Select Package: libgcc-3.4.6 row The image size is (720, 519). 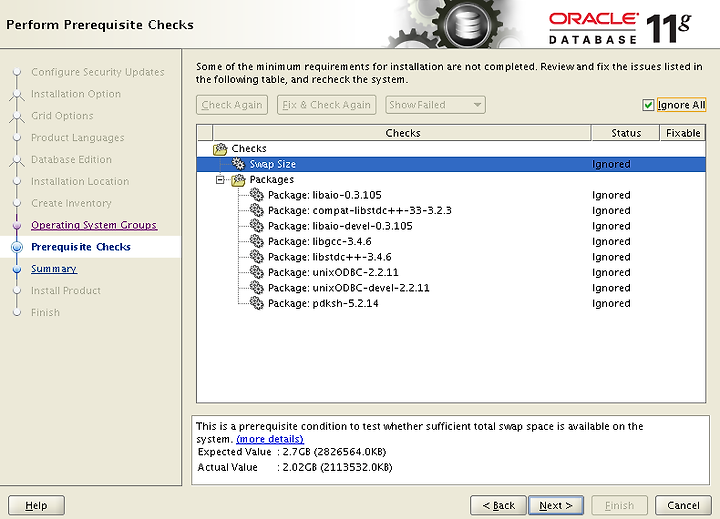pos(451,241)
